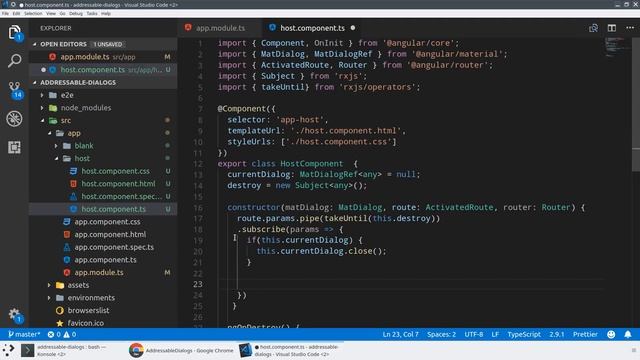
Task: Place cursor on empty line 23
Action: pyautogui.click(x=412, y=284)
